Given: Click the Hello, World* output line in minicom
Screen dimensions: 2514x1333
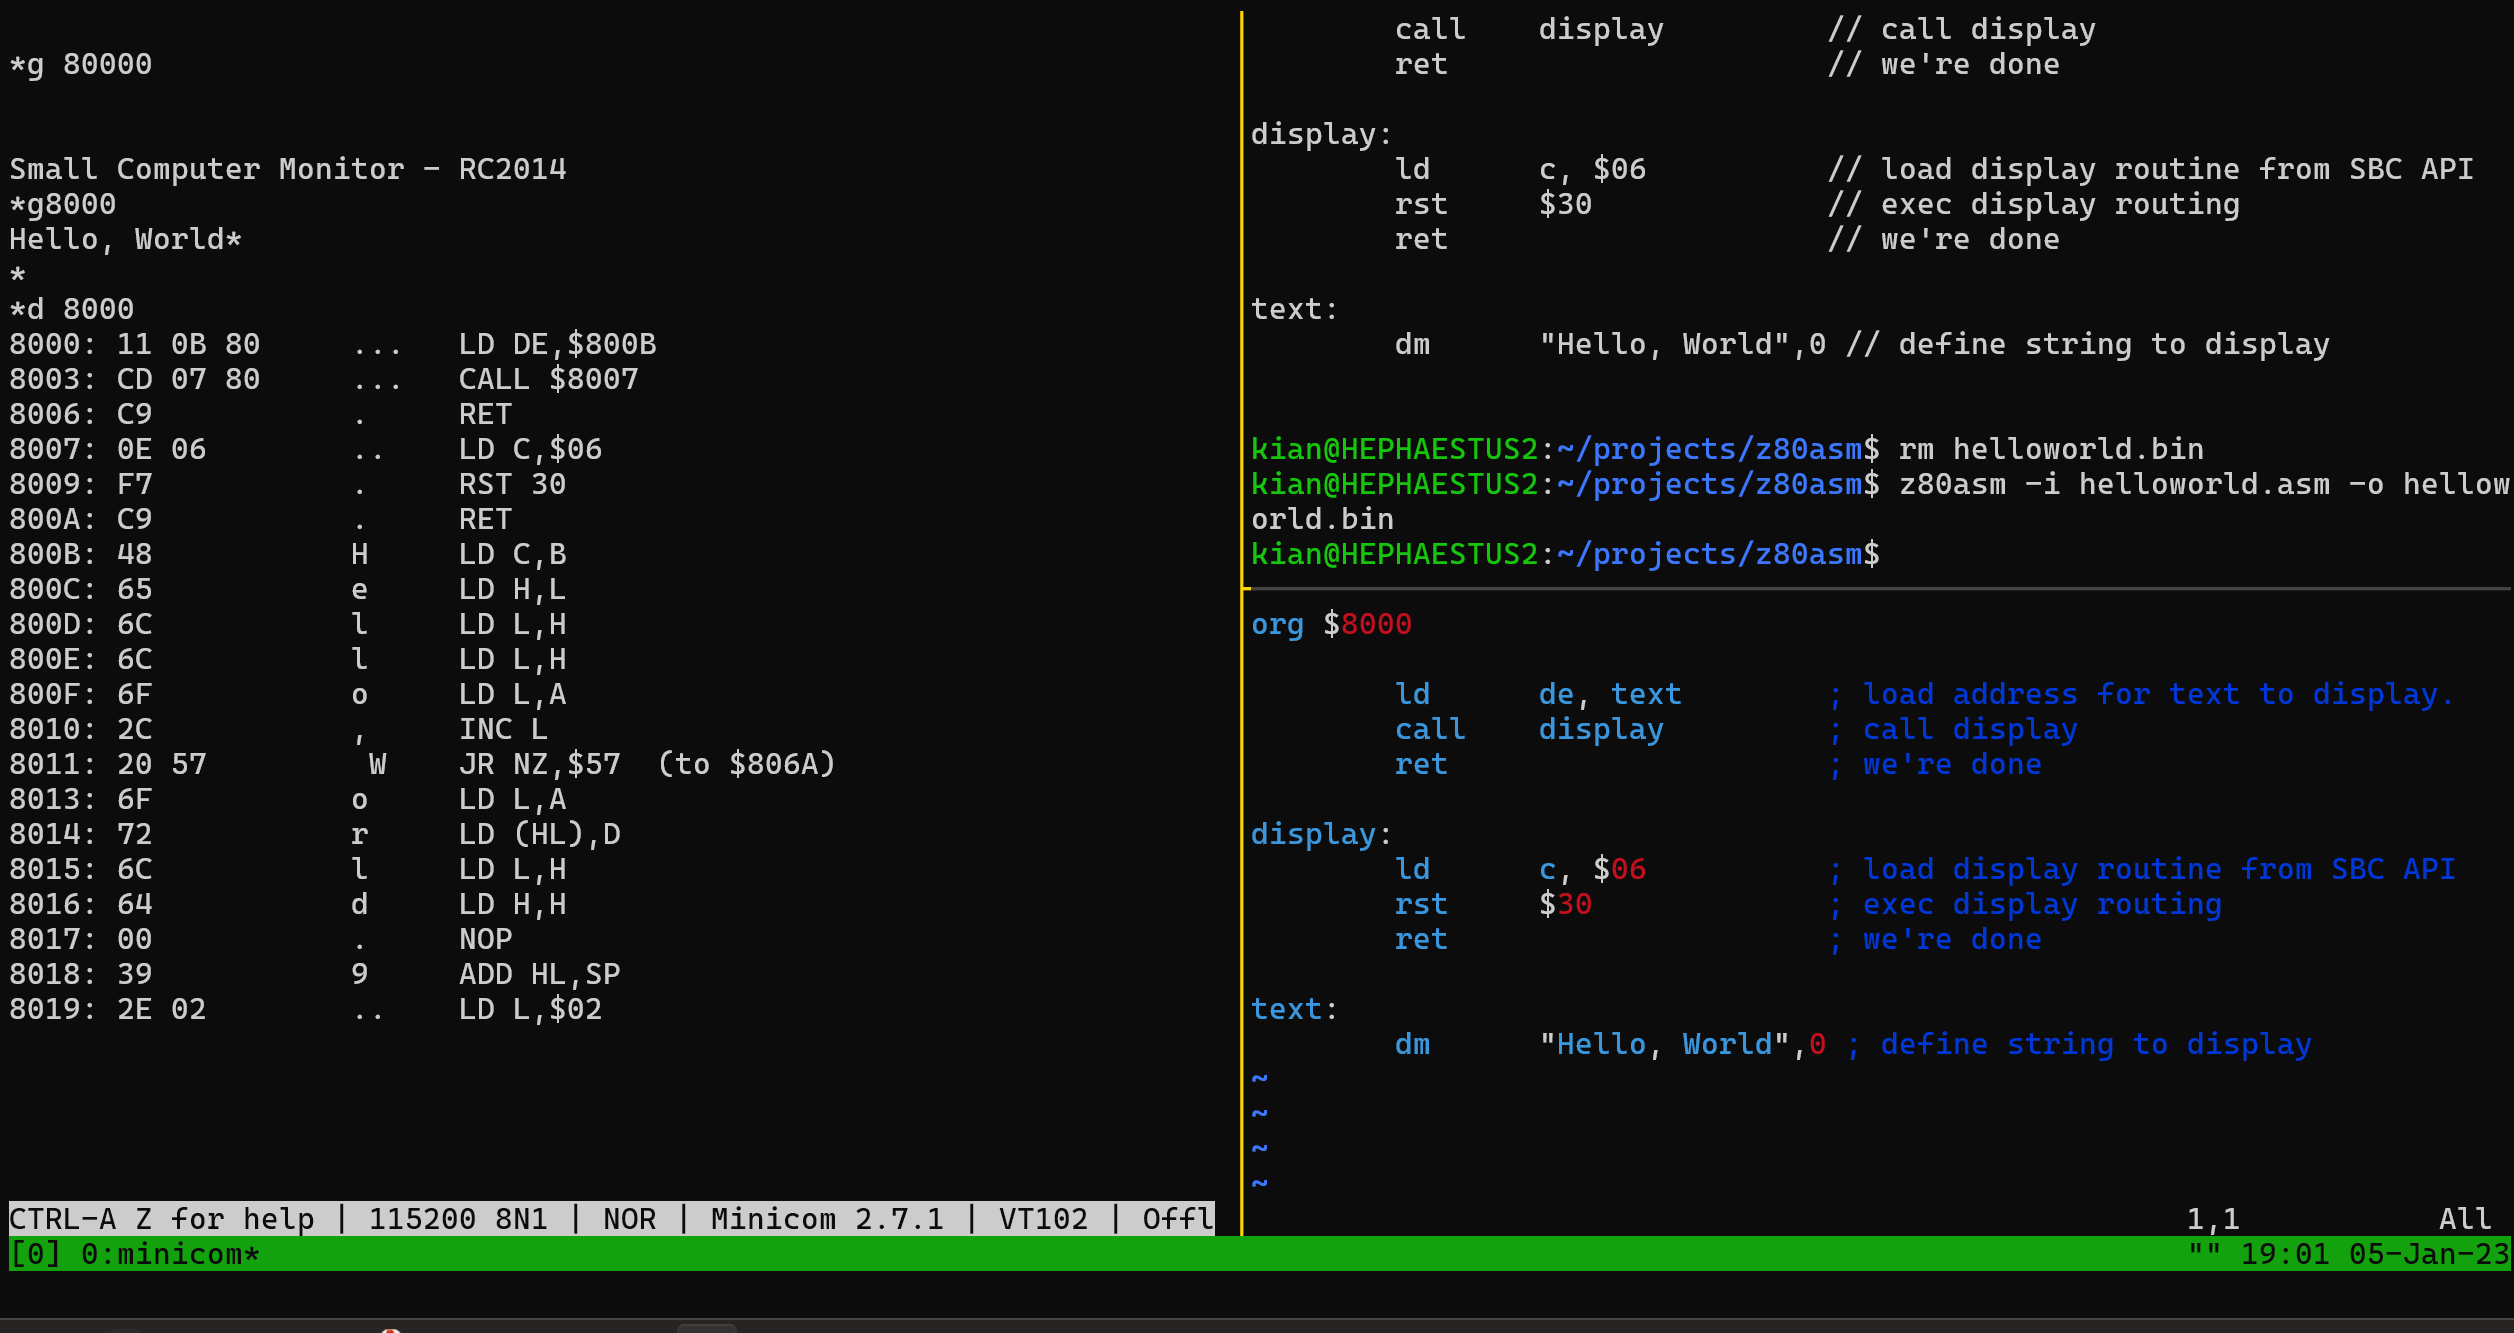Looking at the screenshot, I should pyautogui.click(x=125, y=239).
